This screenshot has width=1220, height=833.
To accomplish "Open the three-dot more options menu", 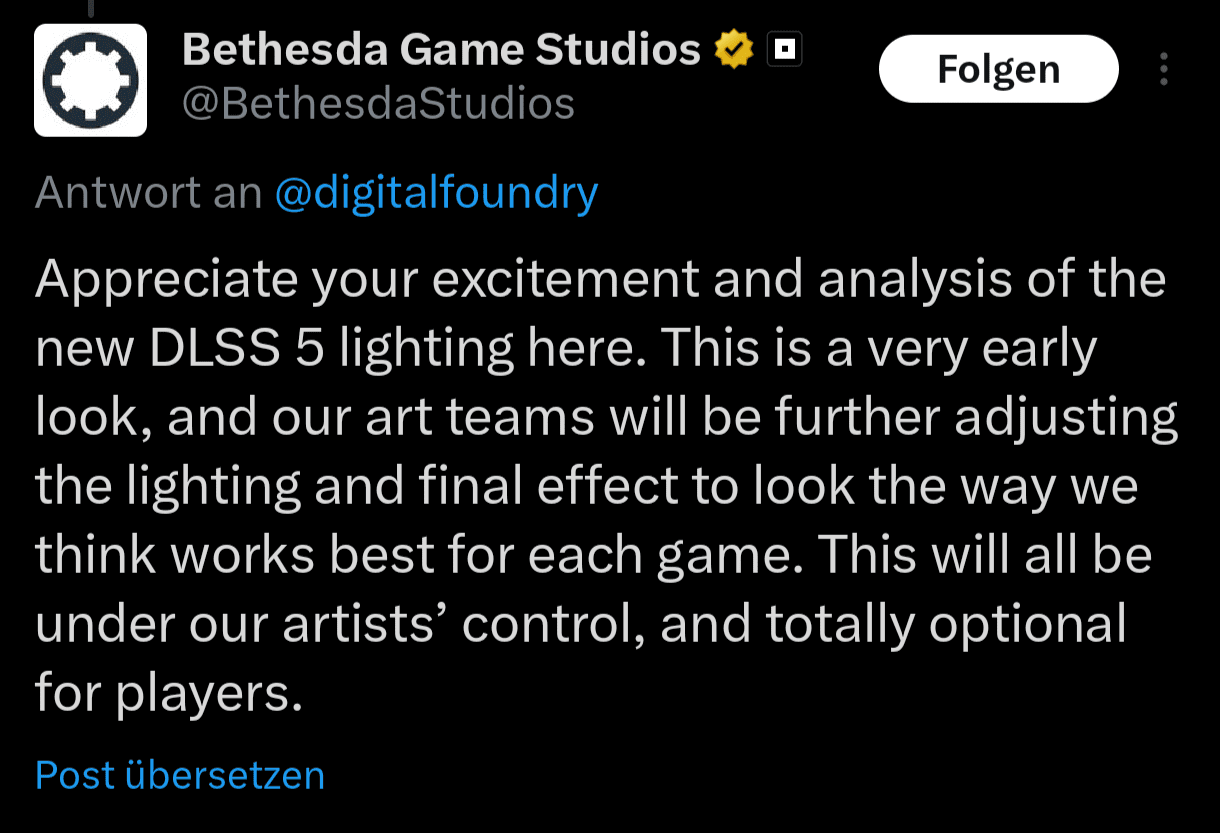I will click(1163, 70).
